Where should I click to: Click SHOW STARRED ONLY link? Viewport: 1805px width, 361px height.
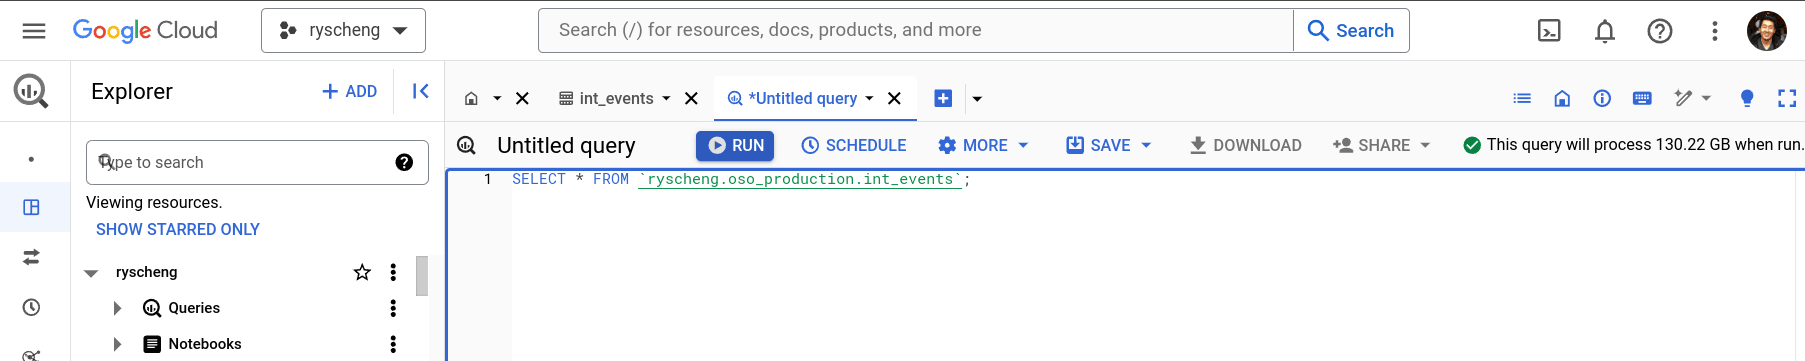[x=178, y=229]
